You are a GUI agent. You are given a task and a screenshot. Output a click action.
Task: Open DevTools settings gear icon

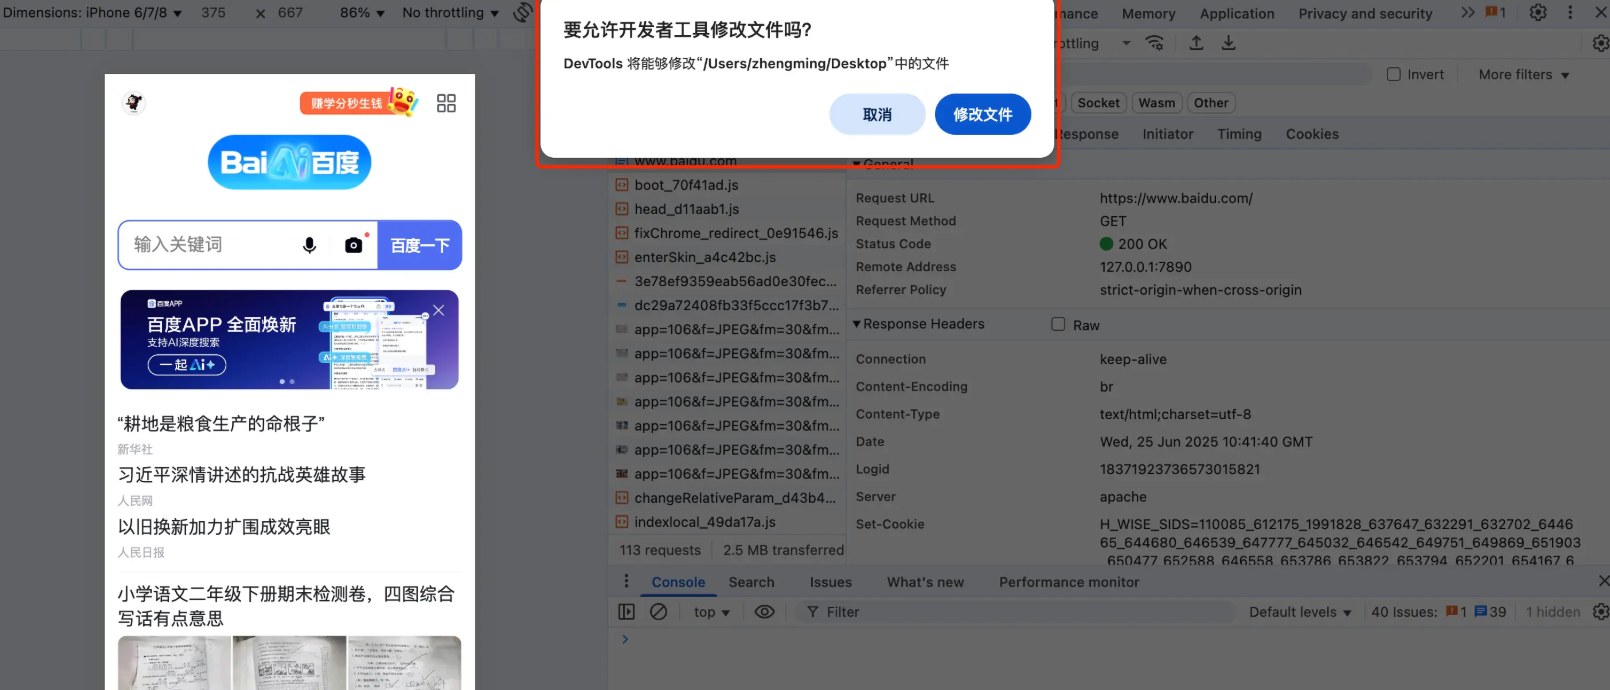tap(1538, 13)
